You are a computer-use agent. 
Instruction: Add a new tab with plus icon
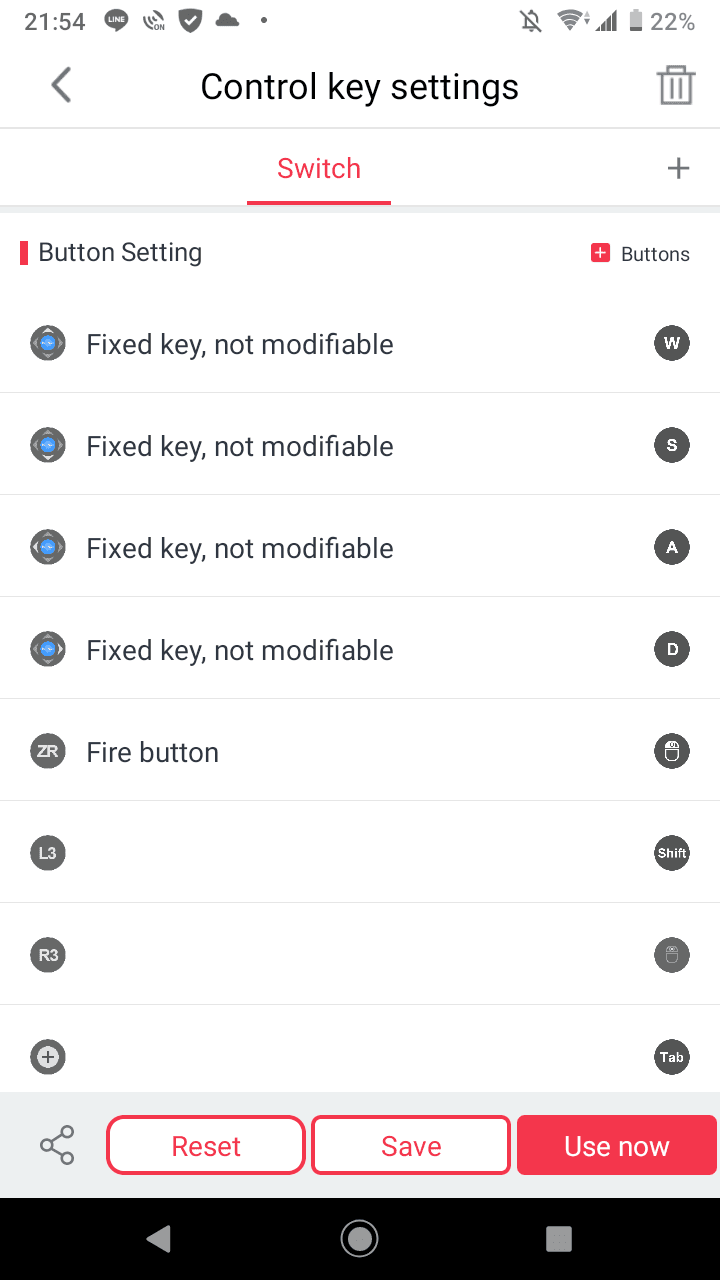(678, 168)
